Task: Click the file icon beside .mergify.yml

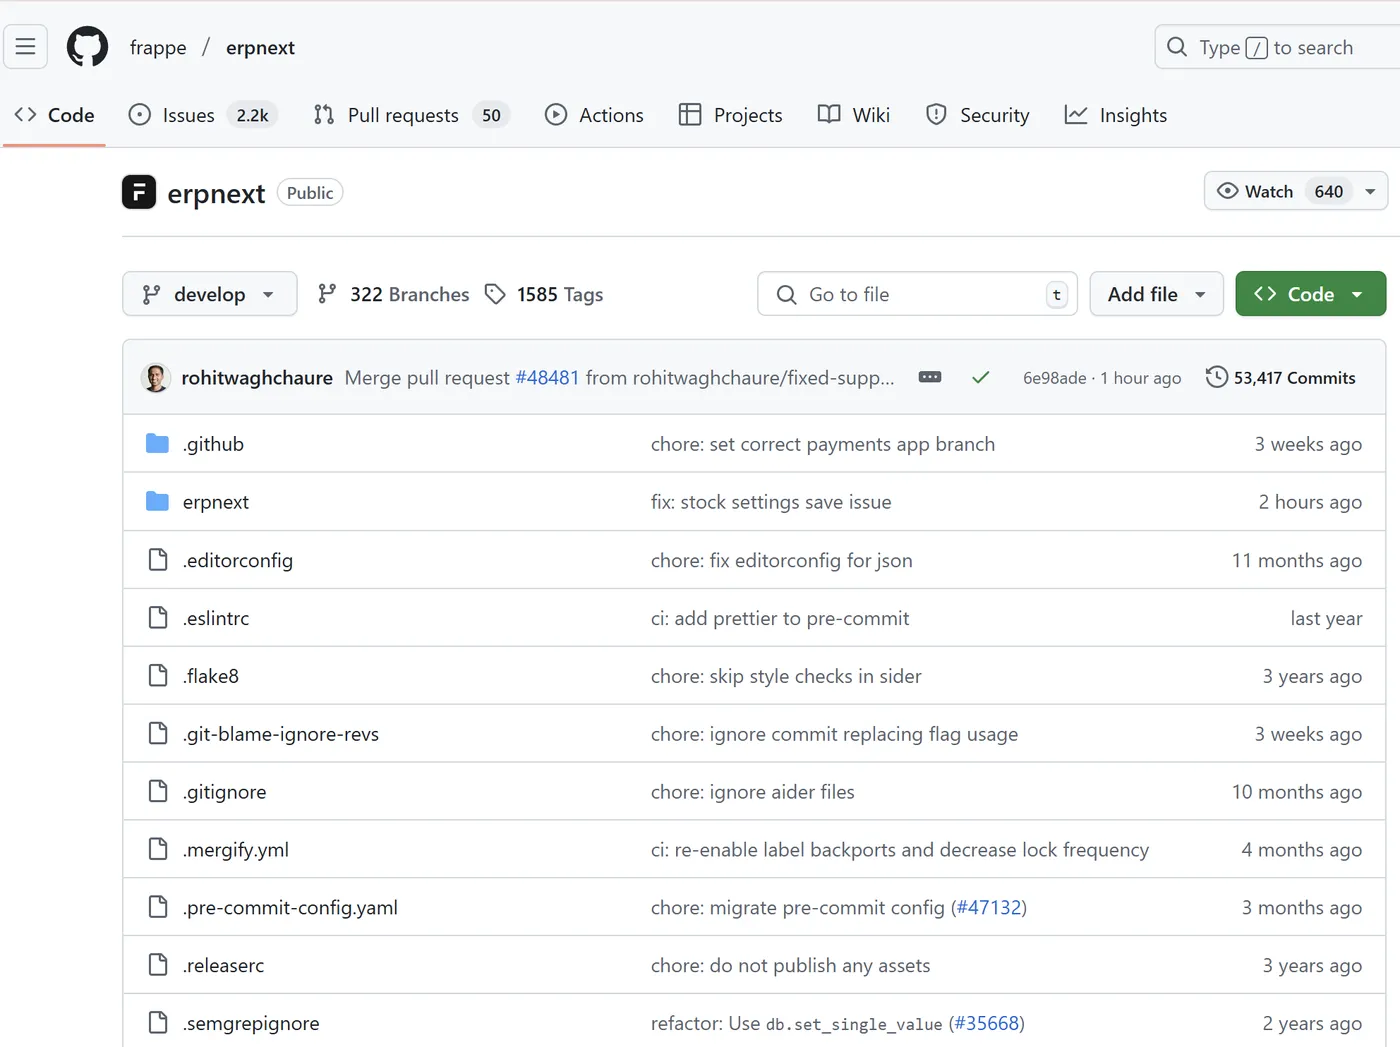Action: (x=158, y=849)
